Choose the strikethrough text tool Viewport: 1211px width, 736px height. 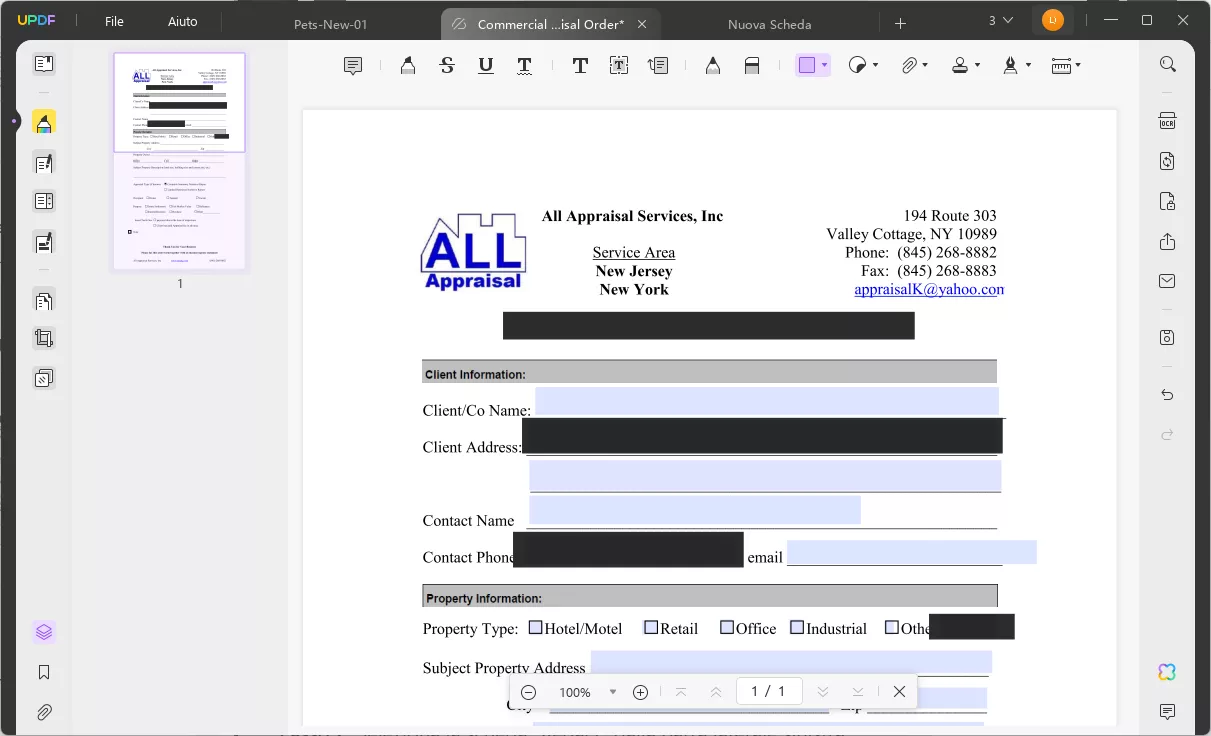click(447, 66)
